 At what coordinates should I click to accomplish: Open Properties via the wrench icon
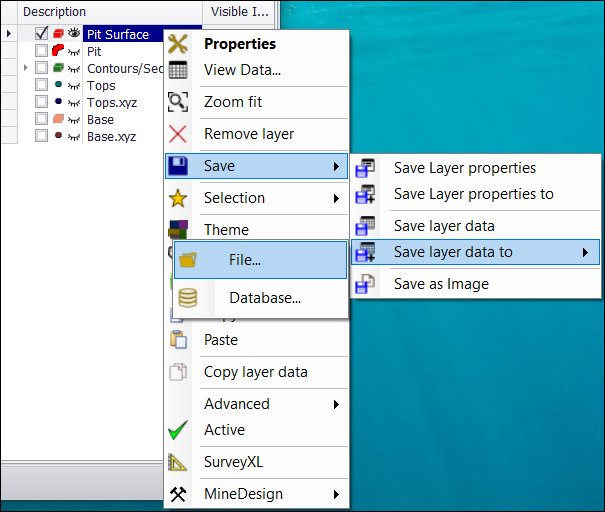[x=178, y=44]
